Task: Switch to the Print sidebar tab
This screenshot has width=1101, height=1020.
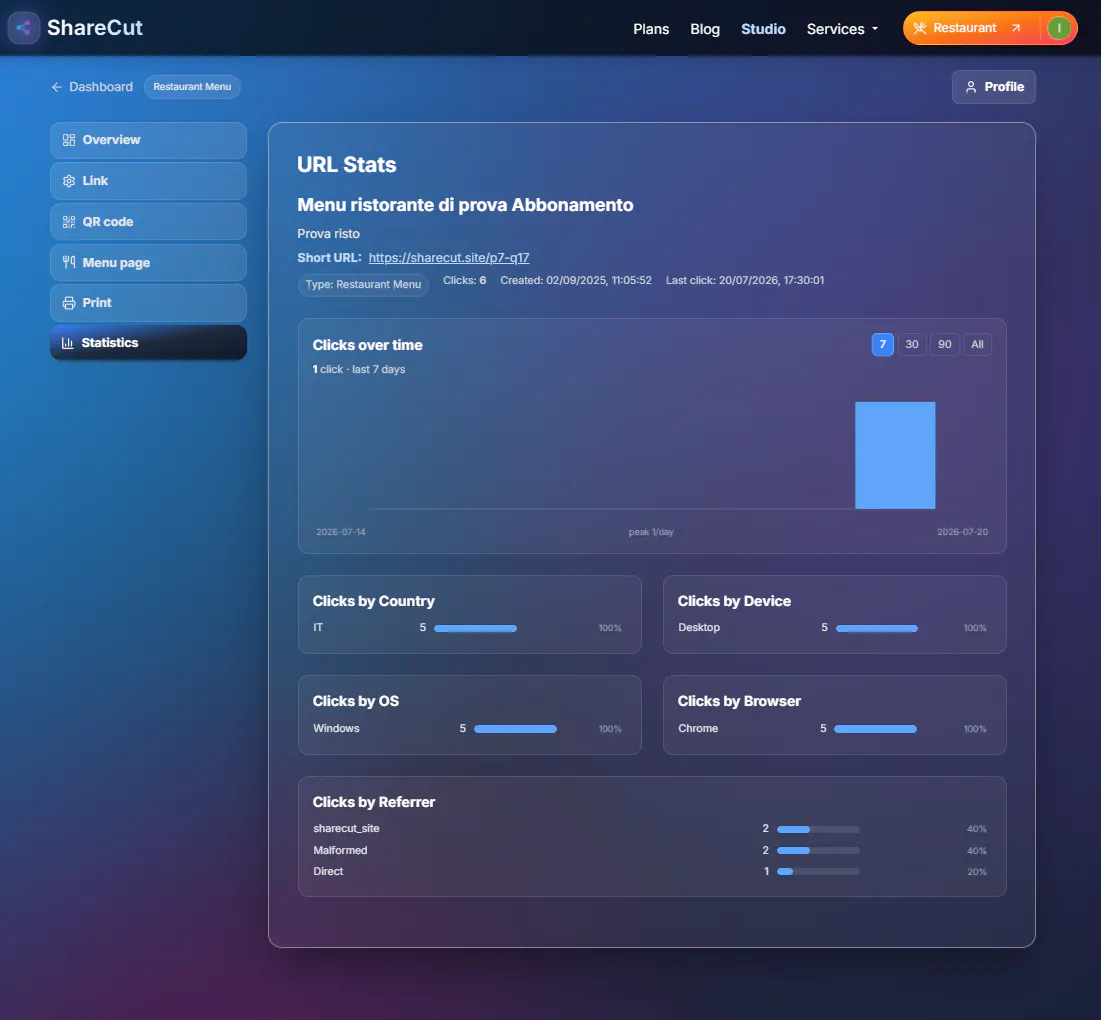Action: tap(148, 303)
